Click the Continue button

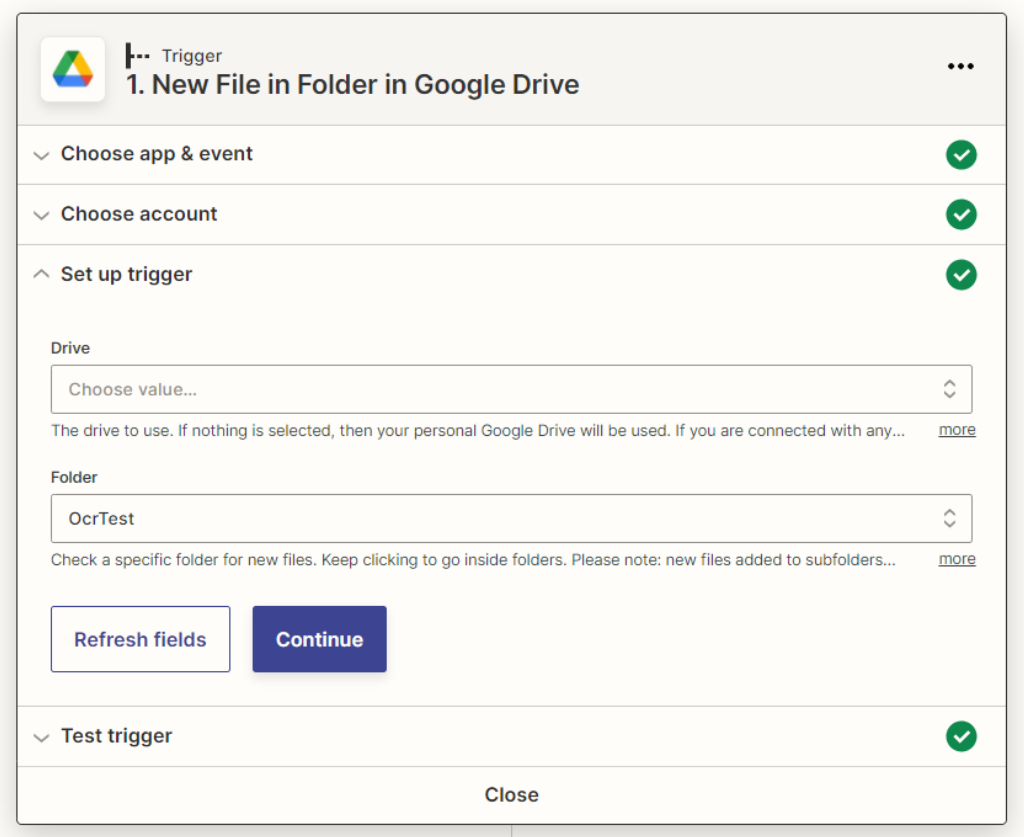pyautogui.click(x=319, y=639)
